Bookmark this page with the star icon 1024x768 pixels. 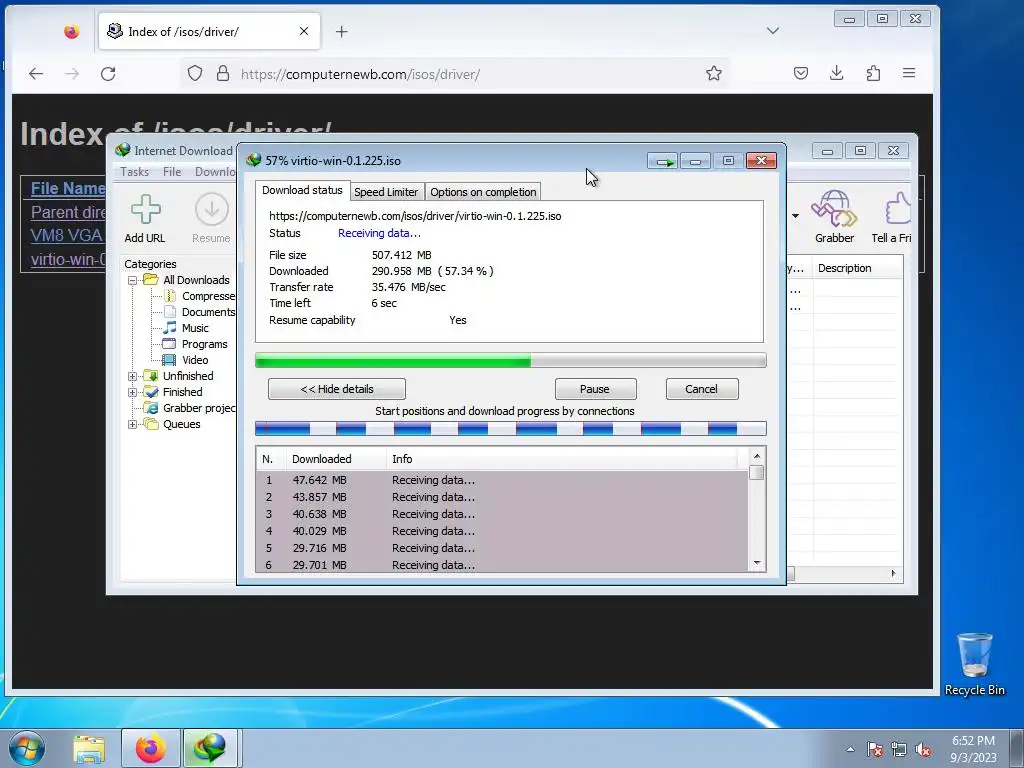coord(714,73)
